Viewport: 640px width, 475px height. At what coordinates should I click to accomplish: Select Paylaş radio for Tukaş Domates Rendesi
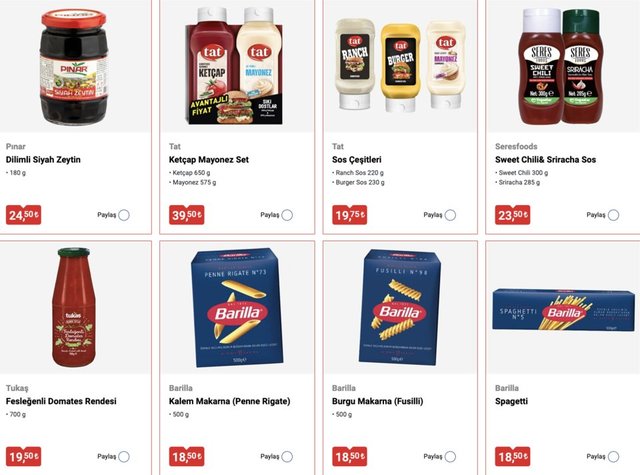coord(124,457)
